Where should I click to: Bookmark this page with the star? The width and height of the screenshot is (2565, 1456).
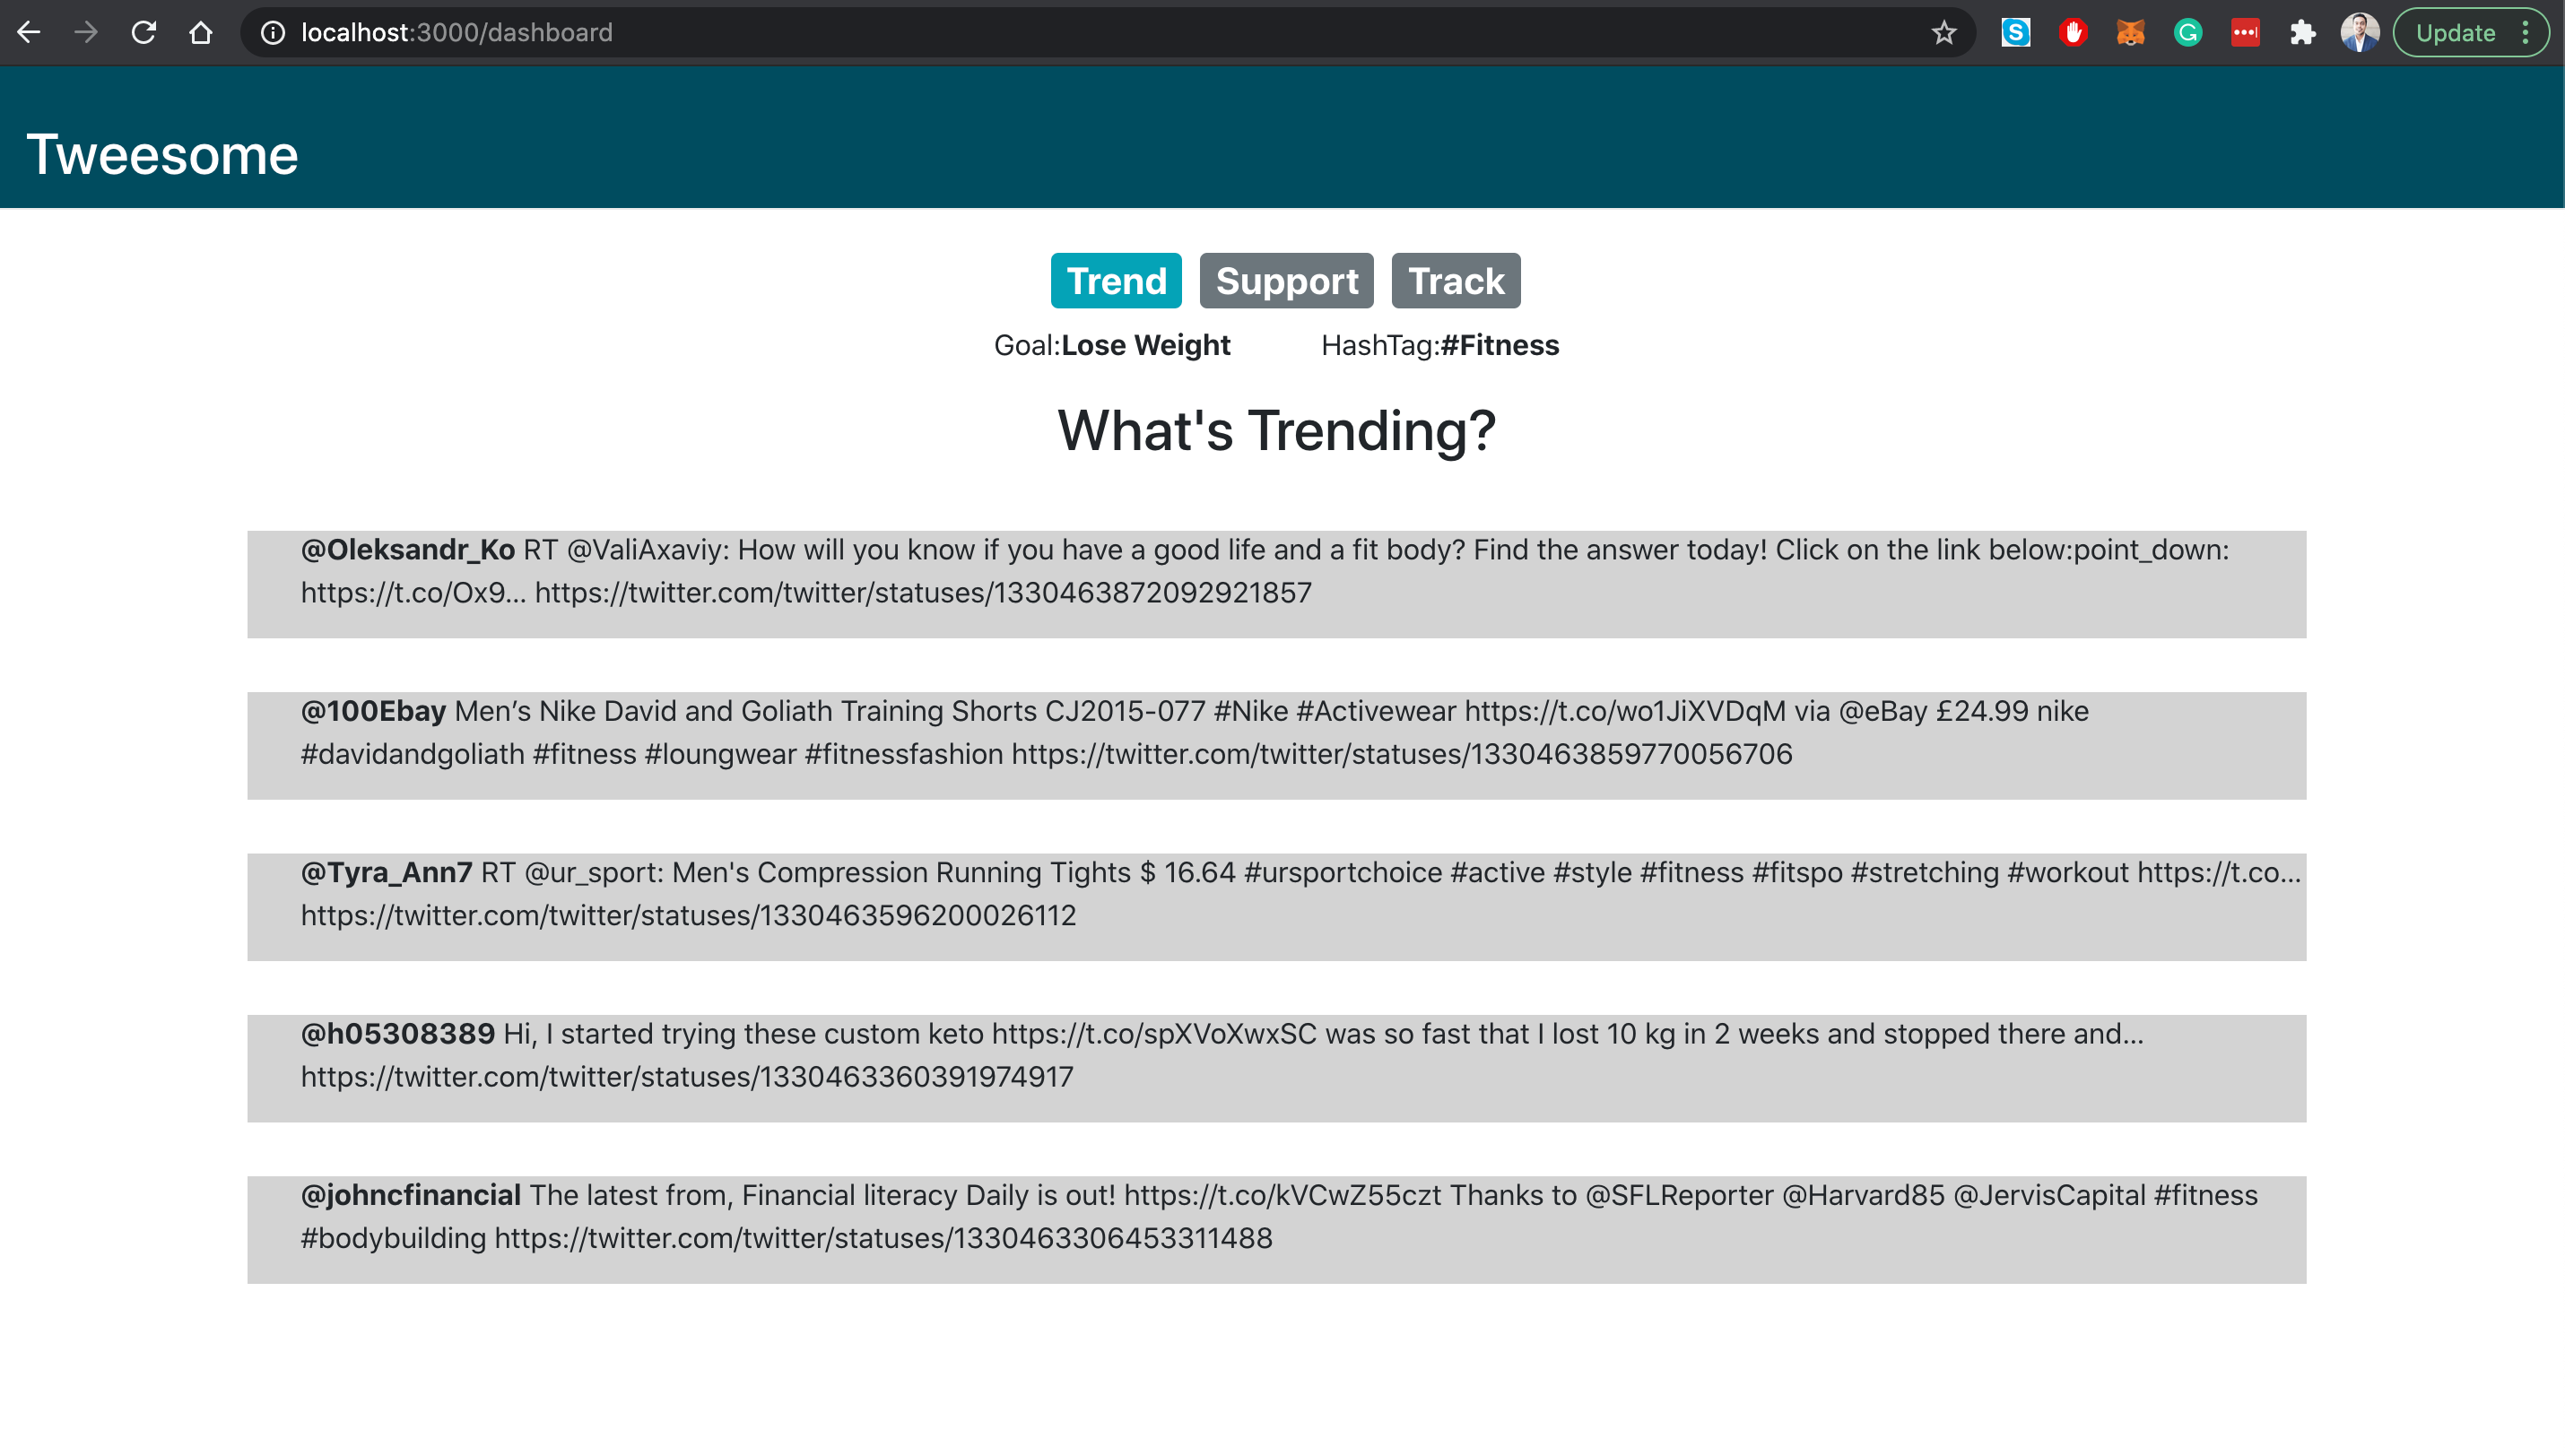pos(1943,32)
